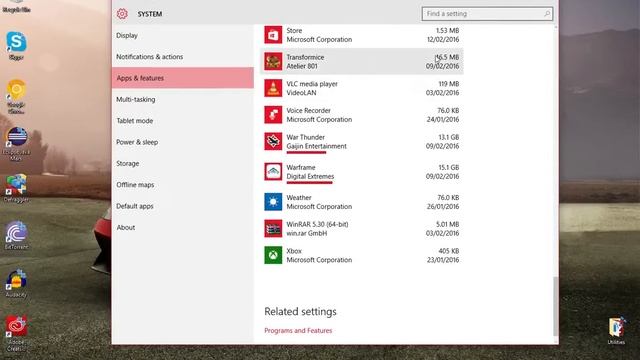Click Digital Extremes publisher text
The height and width of the screenshot is (360, 640).
point(310,176)
